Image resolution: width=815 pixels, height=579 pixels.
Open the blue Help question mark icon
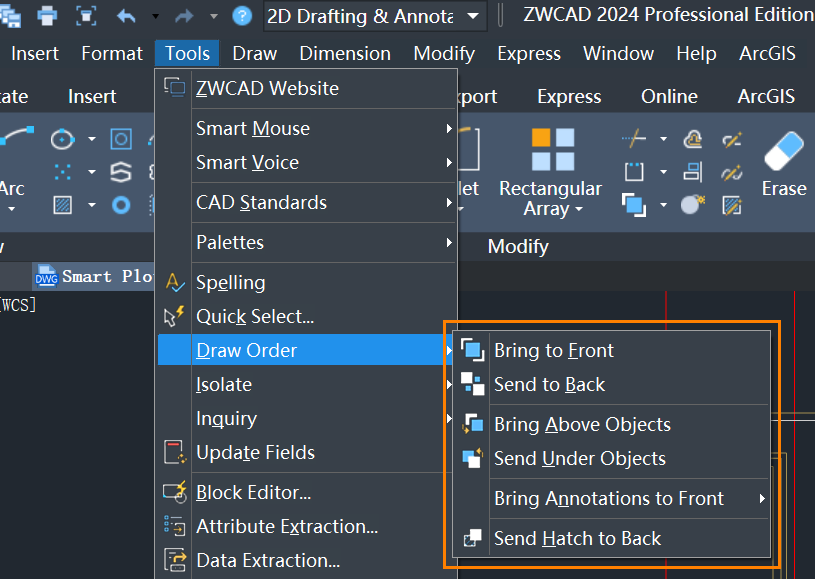tap(242, 16)
